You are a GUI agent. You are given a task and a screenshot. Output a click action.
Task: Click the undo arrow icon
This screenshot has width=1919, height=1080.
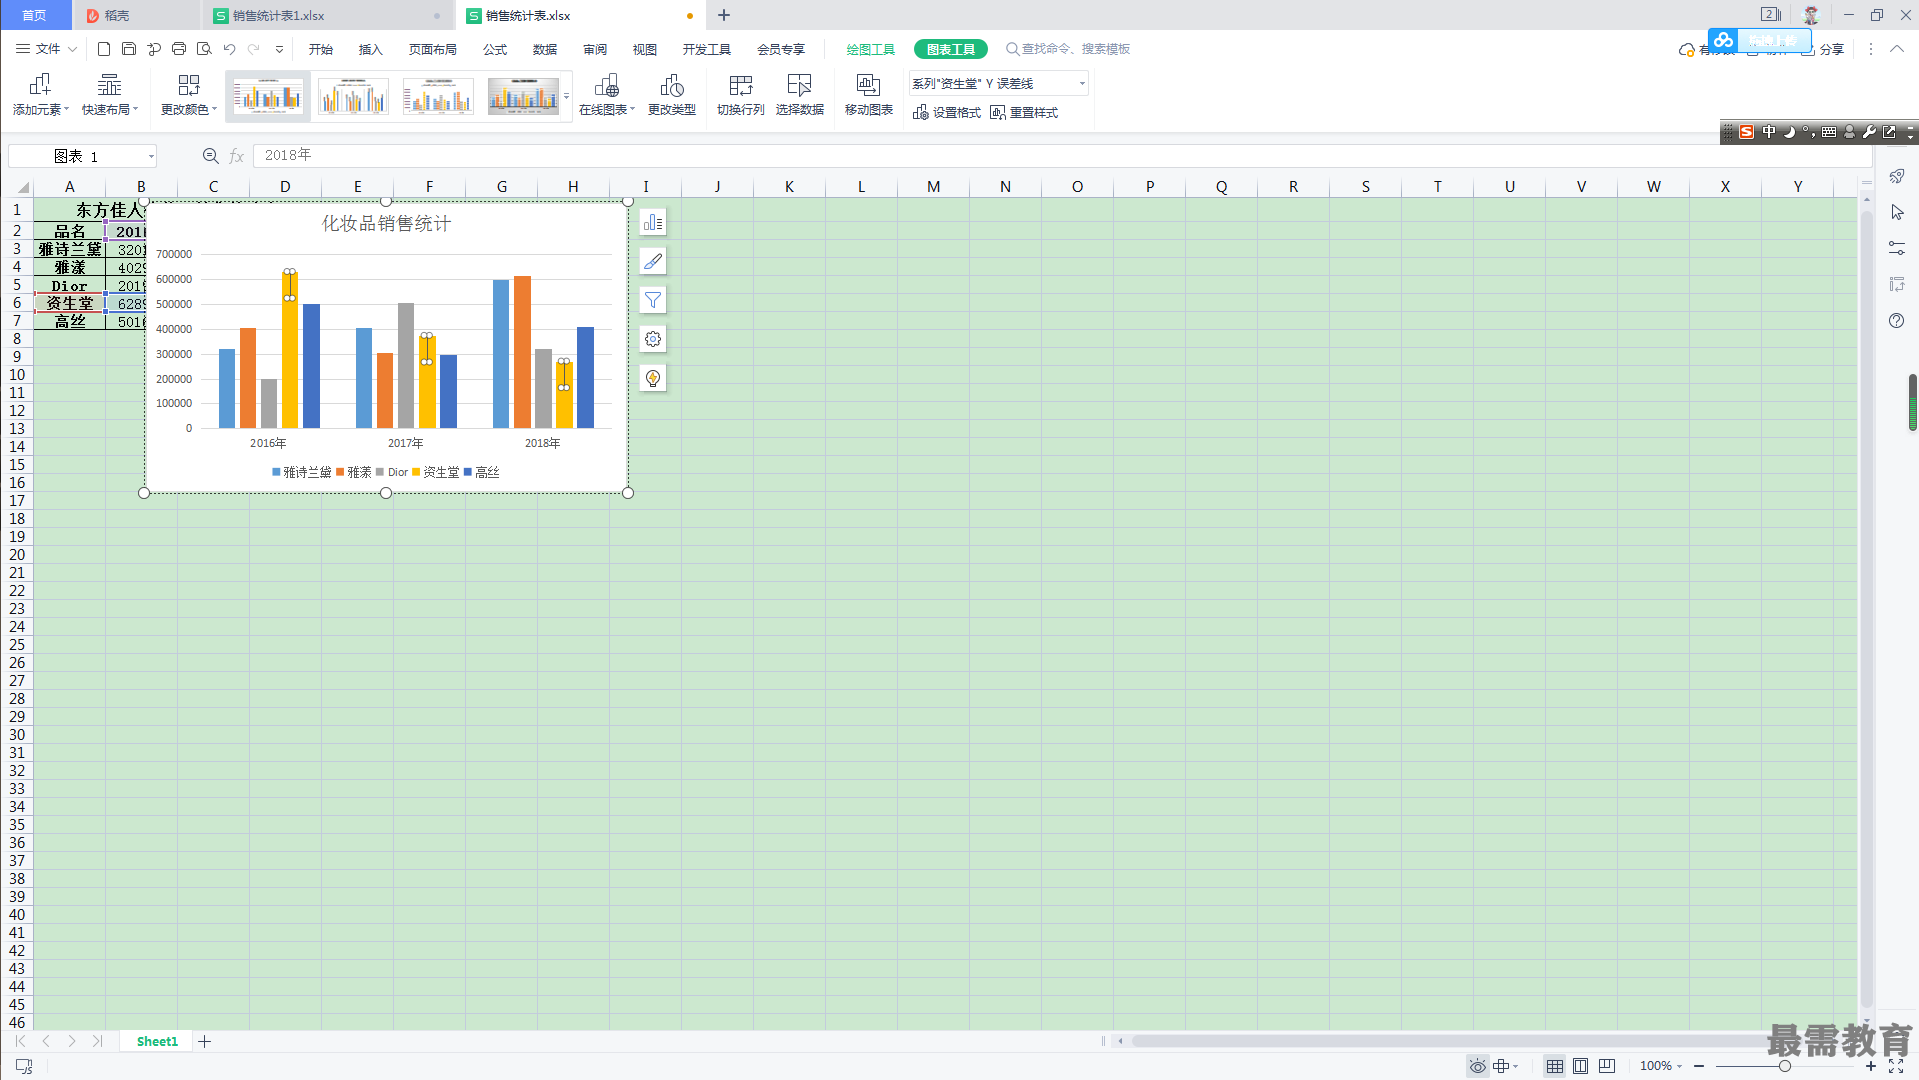(229, 49)
